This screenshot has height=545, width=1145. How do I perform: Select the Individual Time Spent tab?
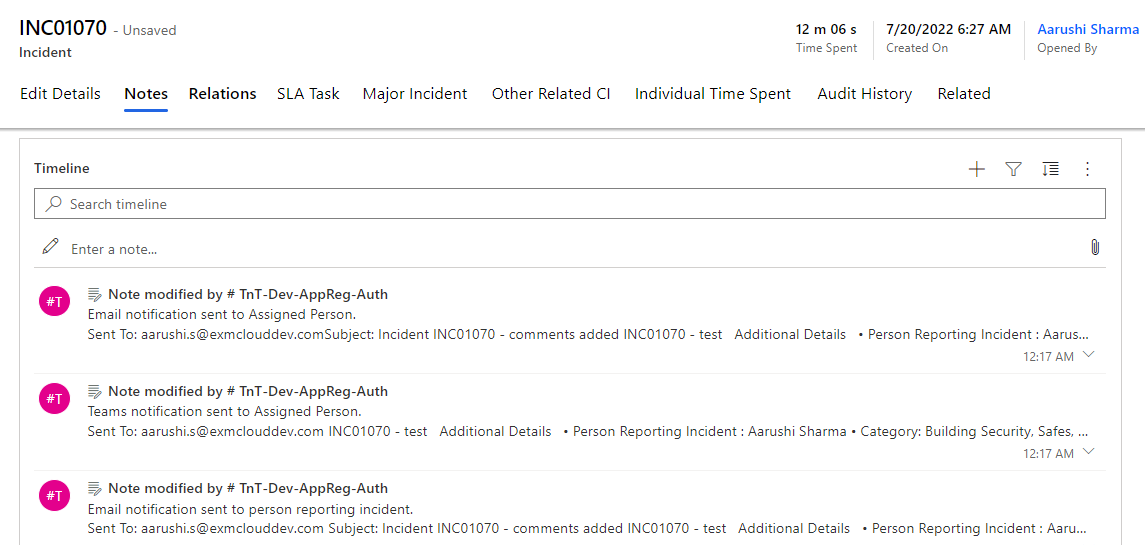[x=713, y=94]
